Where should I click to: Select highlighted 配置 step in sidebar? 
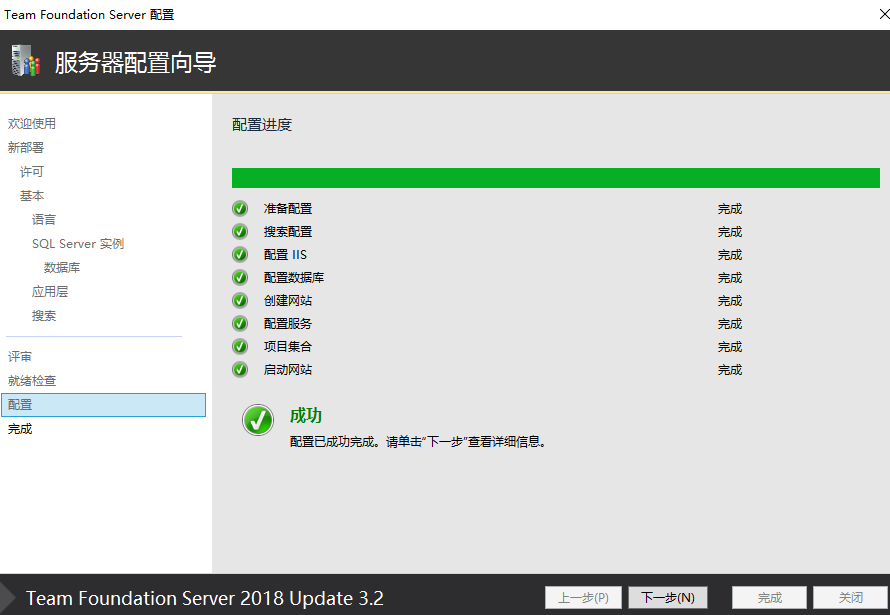pyautogui.click(x=103, y=405)
